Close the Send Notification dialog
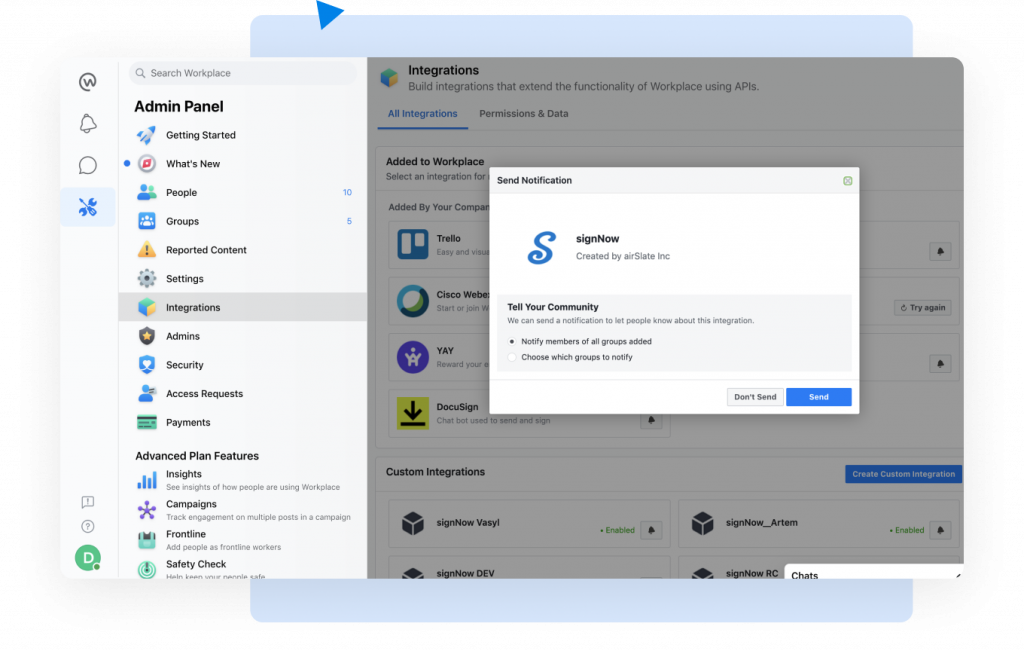 tap(847, 181)
